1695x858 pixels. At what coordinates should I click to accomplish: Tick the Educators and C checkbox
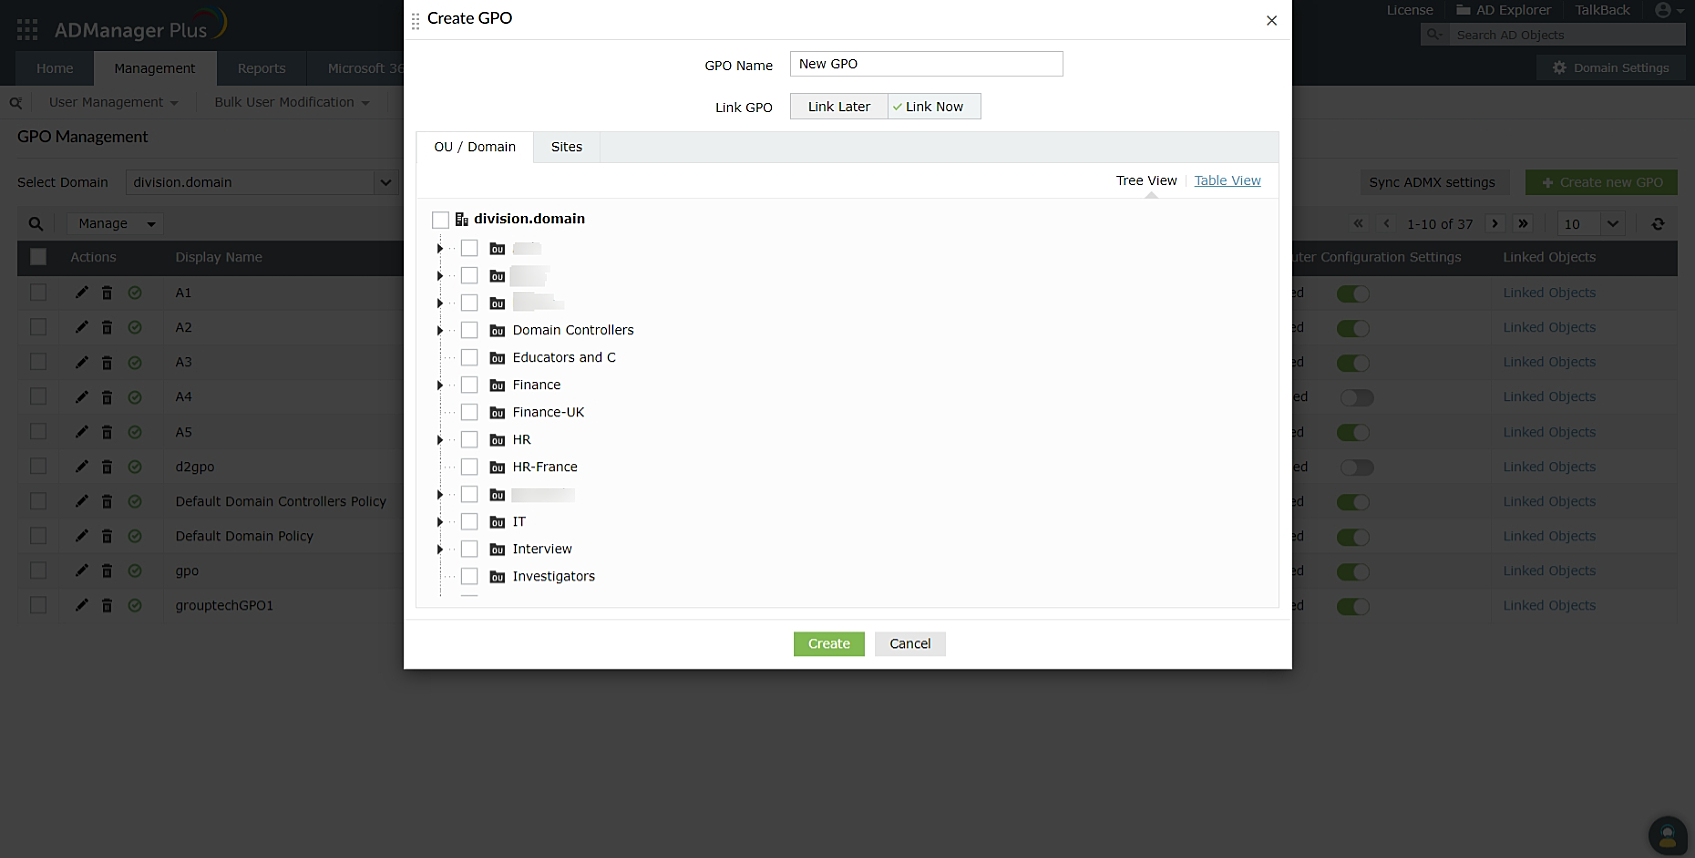469,357
